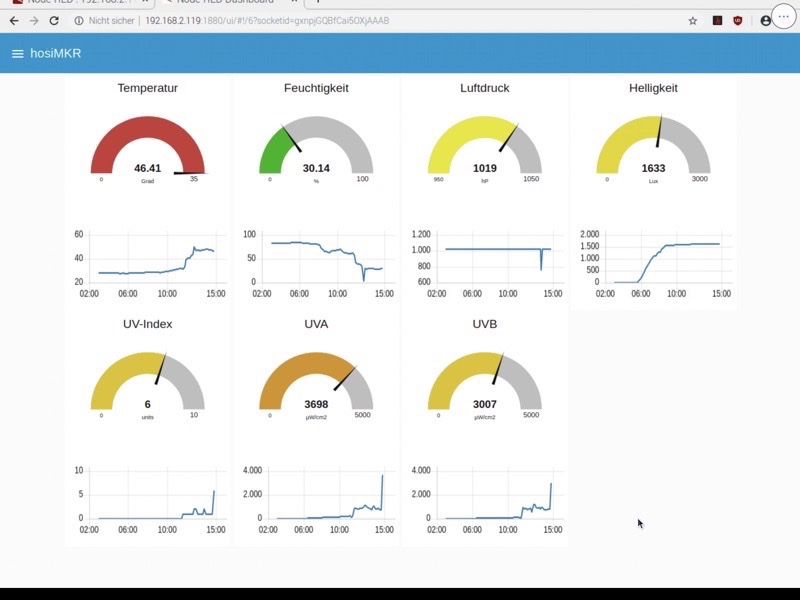Click the browser back arrow
The width and height of the screenshot is (800, 600).
tap(14, 20)
